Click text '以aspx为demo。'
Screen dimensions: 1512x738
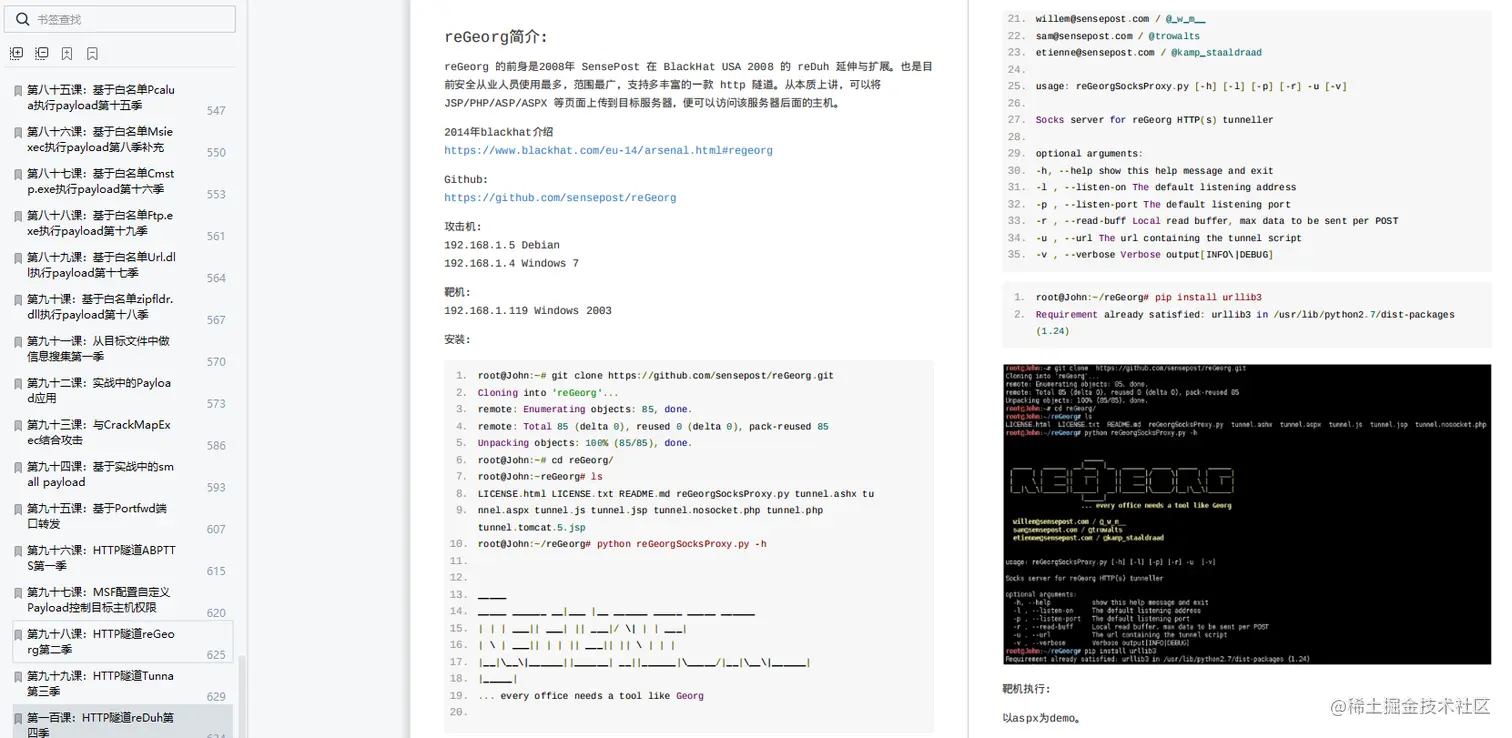coord(1042,718)
